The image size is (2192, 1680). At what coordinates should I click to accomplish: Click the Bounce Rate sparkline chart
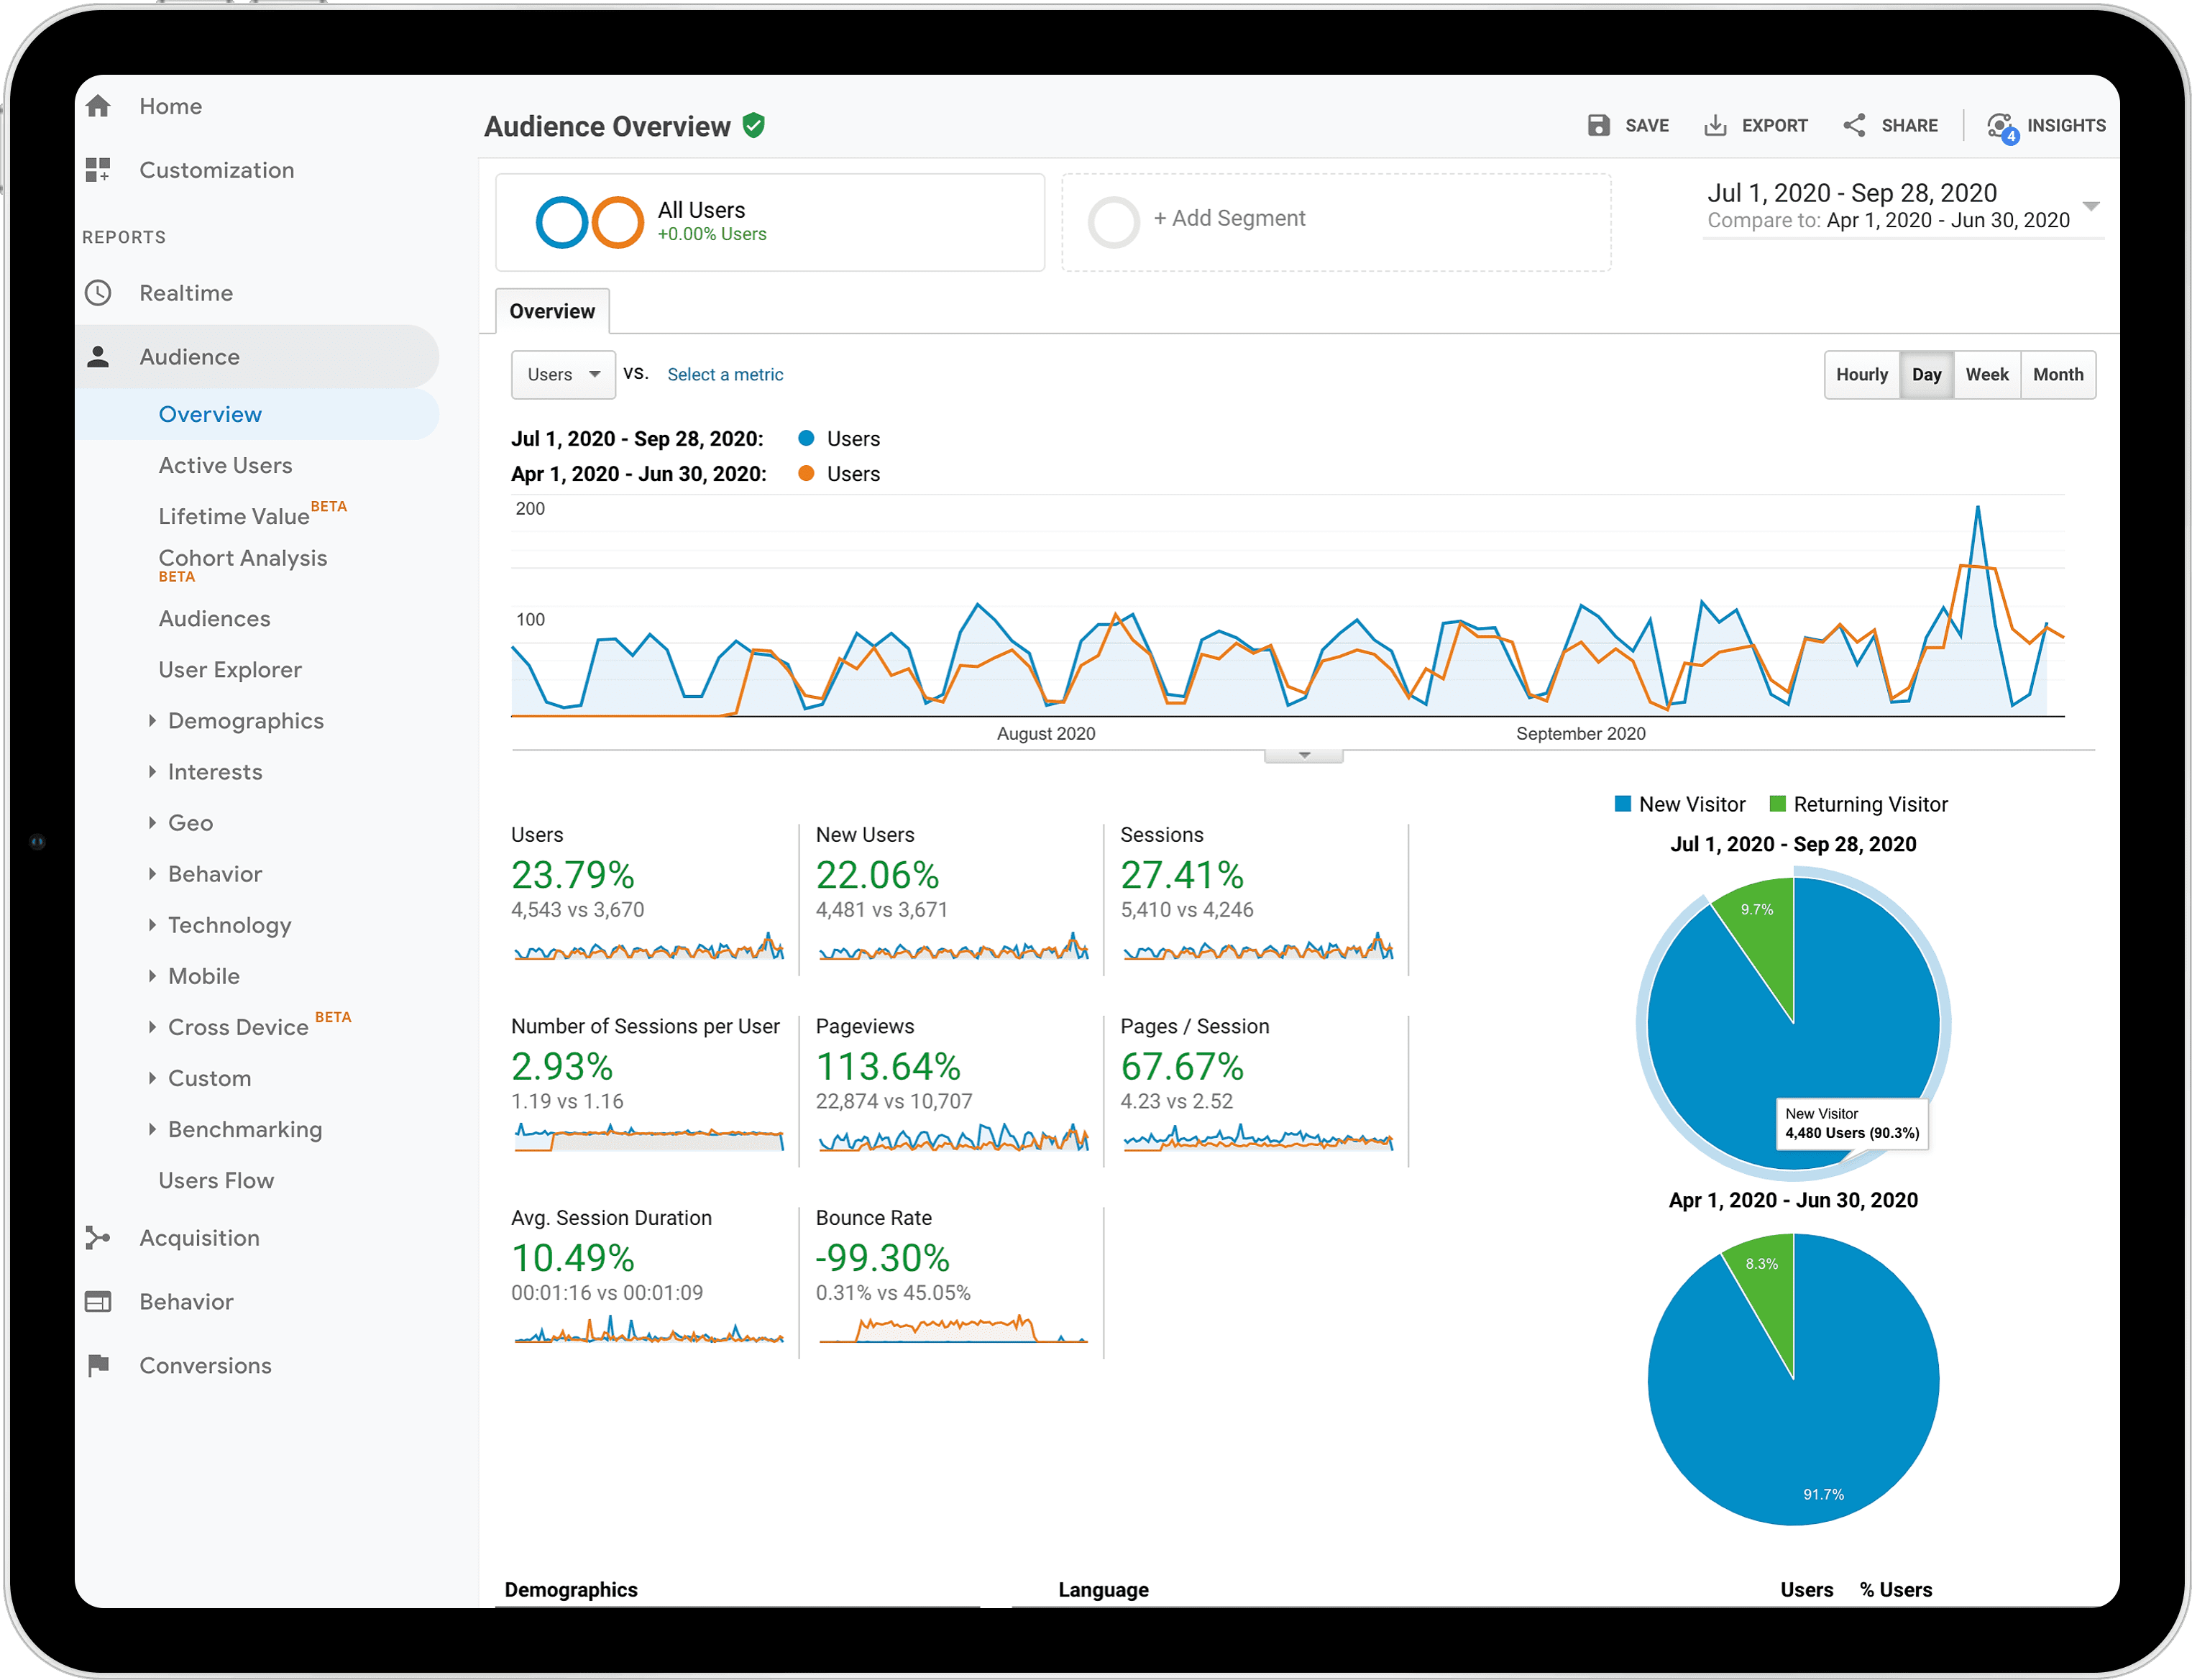[x=953, y=1328]
